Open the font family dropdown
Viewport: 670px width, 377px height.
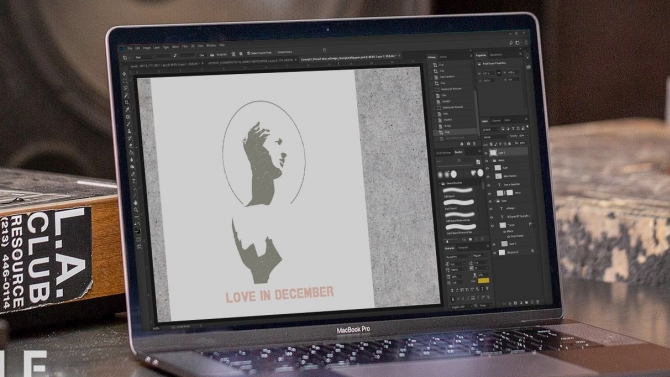pos(458,257)
